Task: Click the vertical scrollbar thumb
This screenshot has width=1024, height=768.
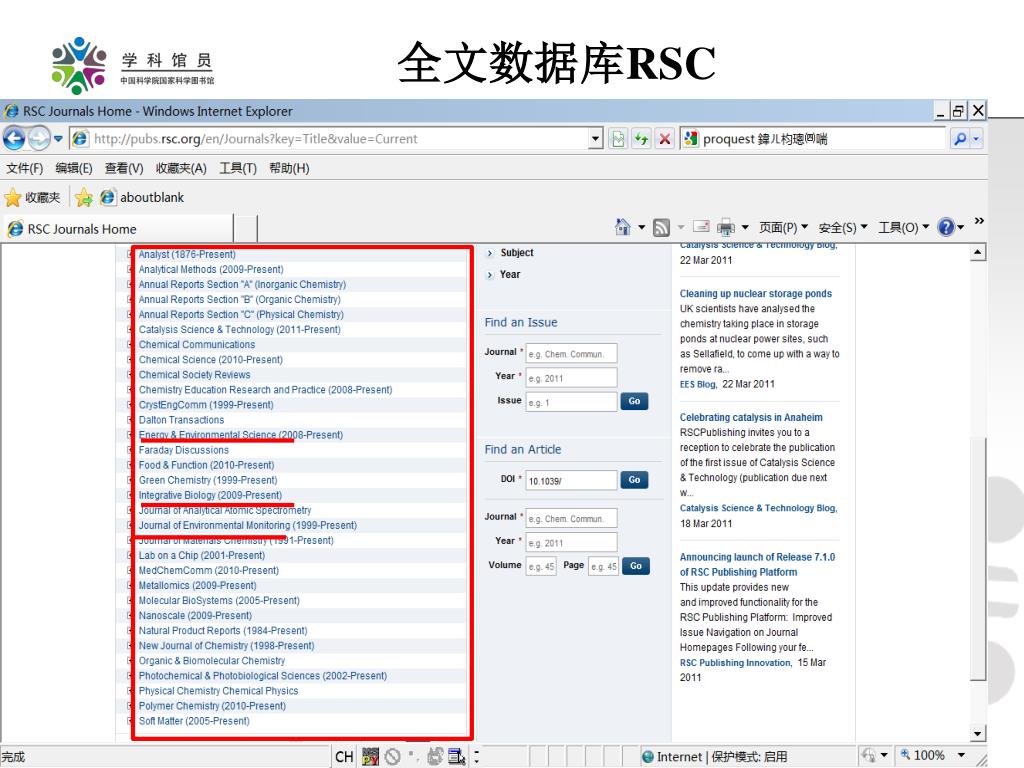Action: pos(978,558)
